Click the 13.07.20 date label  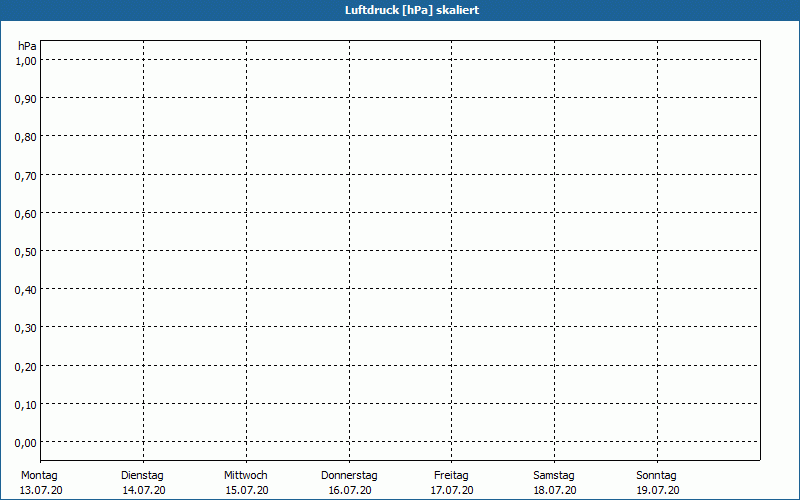(x=41, y=490)
